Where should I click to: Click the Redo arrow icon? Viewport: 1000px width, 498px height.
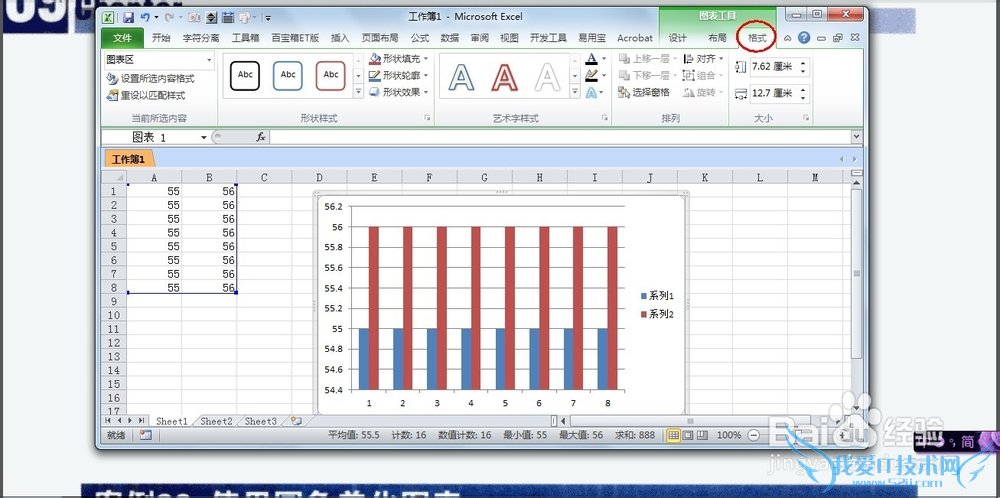pos(170,18)
